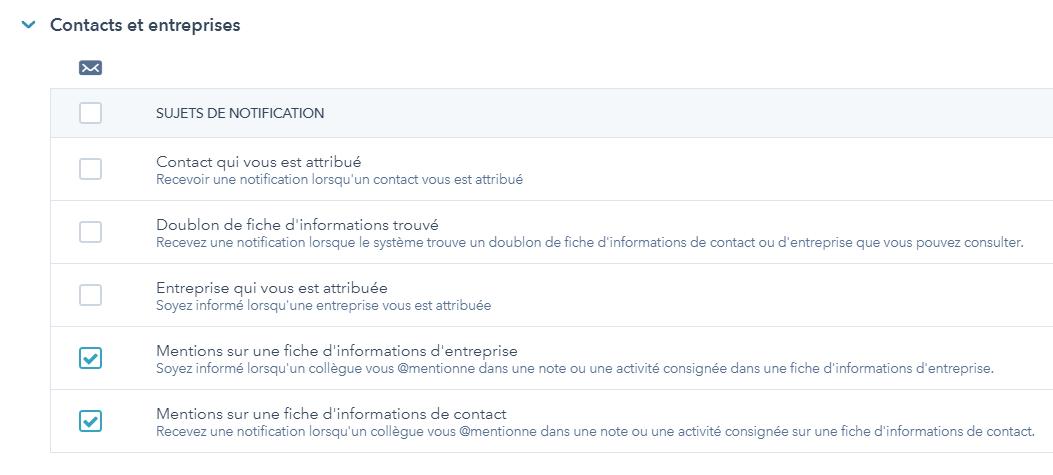Screen dimensions: 1053x475
Task: Click the company record @mention description text
Action: pyautogui.click(x=574, y=369)
